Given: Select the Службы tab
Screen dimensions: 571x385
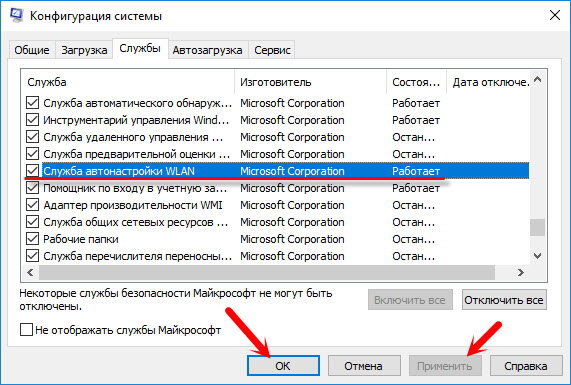Looking at the screenshot, I should [140, 48].
